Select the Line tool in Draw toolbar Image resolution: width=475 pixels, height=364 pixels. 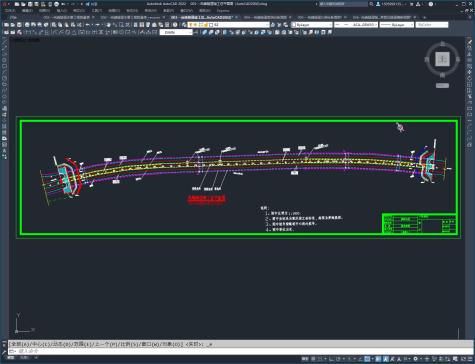[x=4, y=41]
